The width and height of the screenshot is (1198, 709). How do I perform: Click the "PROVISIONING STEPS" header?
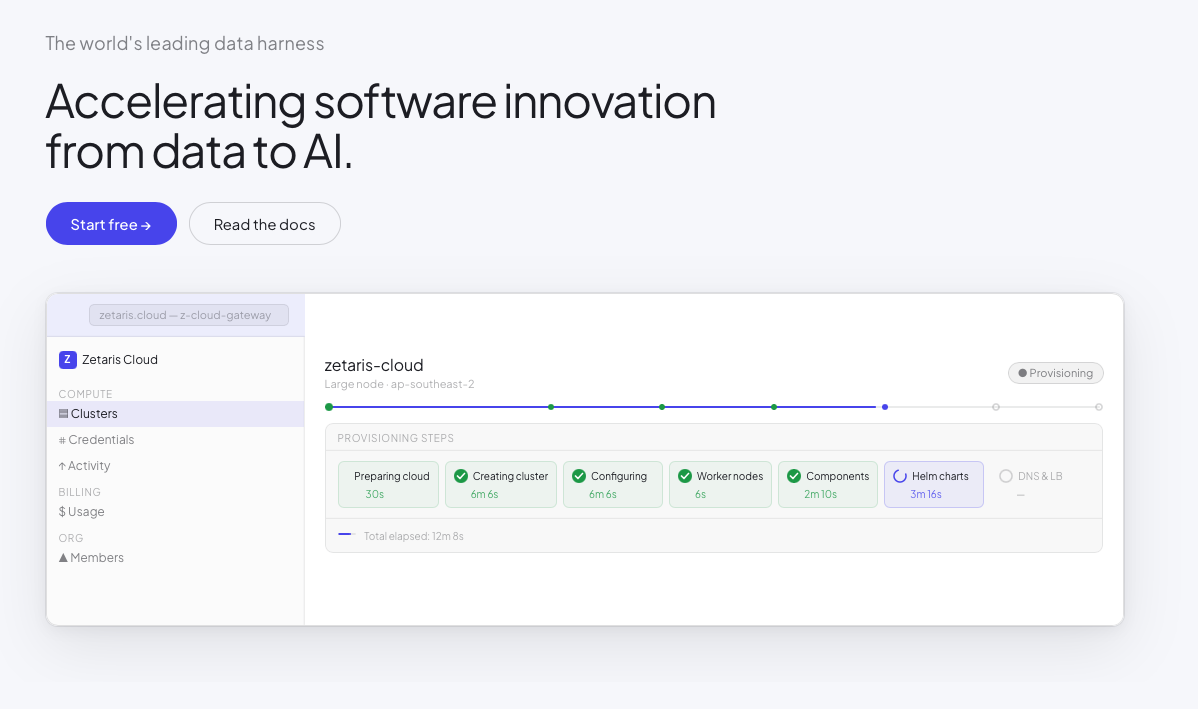click(396, 439)
